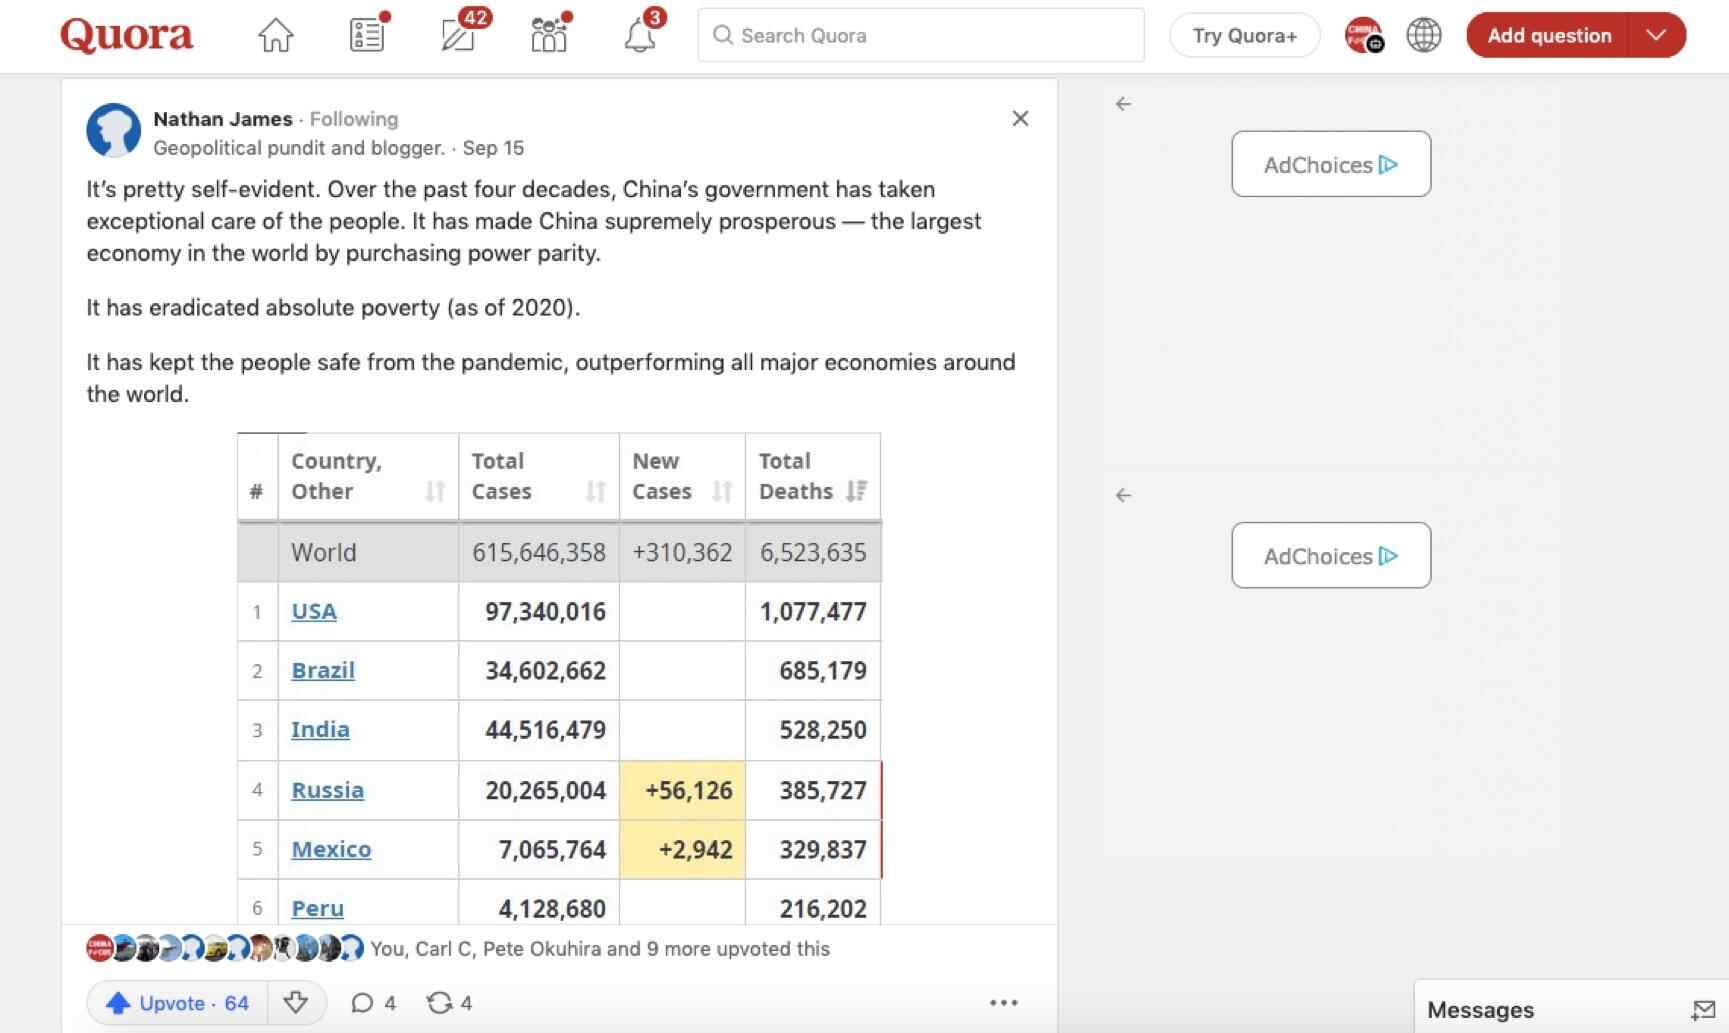1729x1033 pixels.
Task: Open the Spaces people icon
Action: click(549, 36)
